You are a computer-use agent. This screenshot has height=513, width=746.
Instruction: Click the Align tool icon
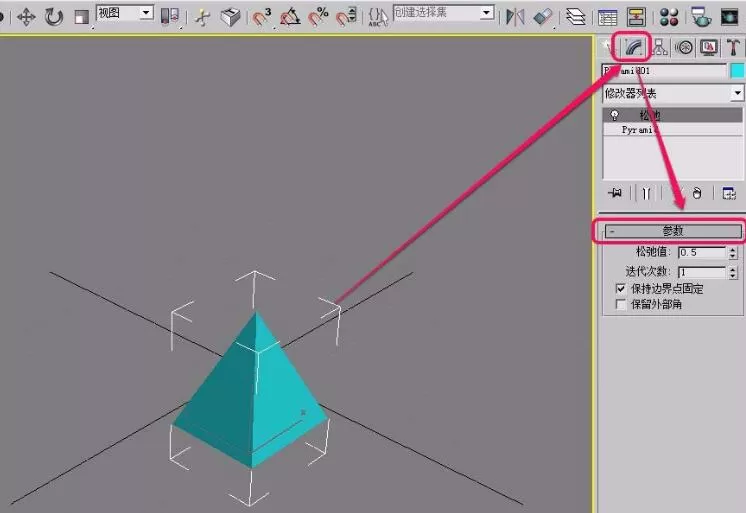point(543,18)
